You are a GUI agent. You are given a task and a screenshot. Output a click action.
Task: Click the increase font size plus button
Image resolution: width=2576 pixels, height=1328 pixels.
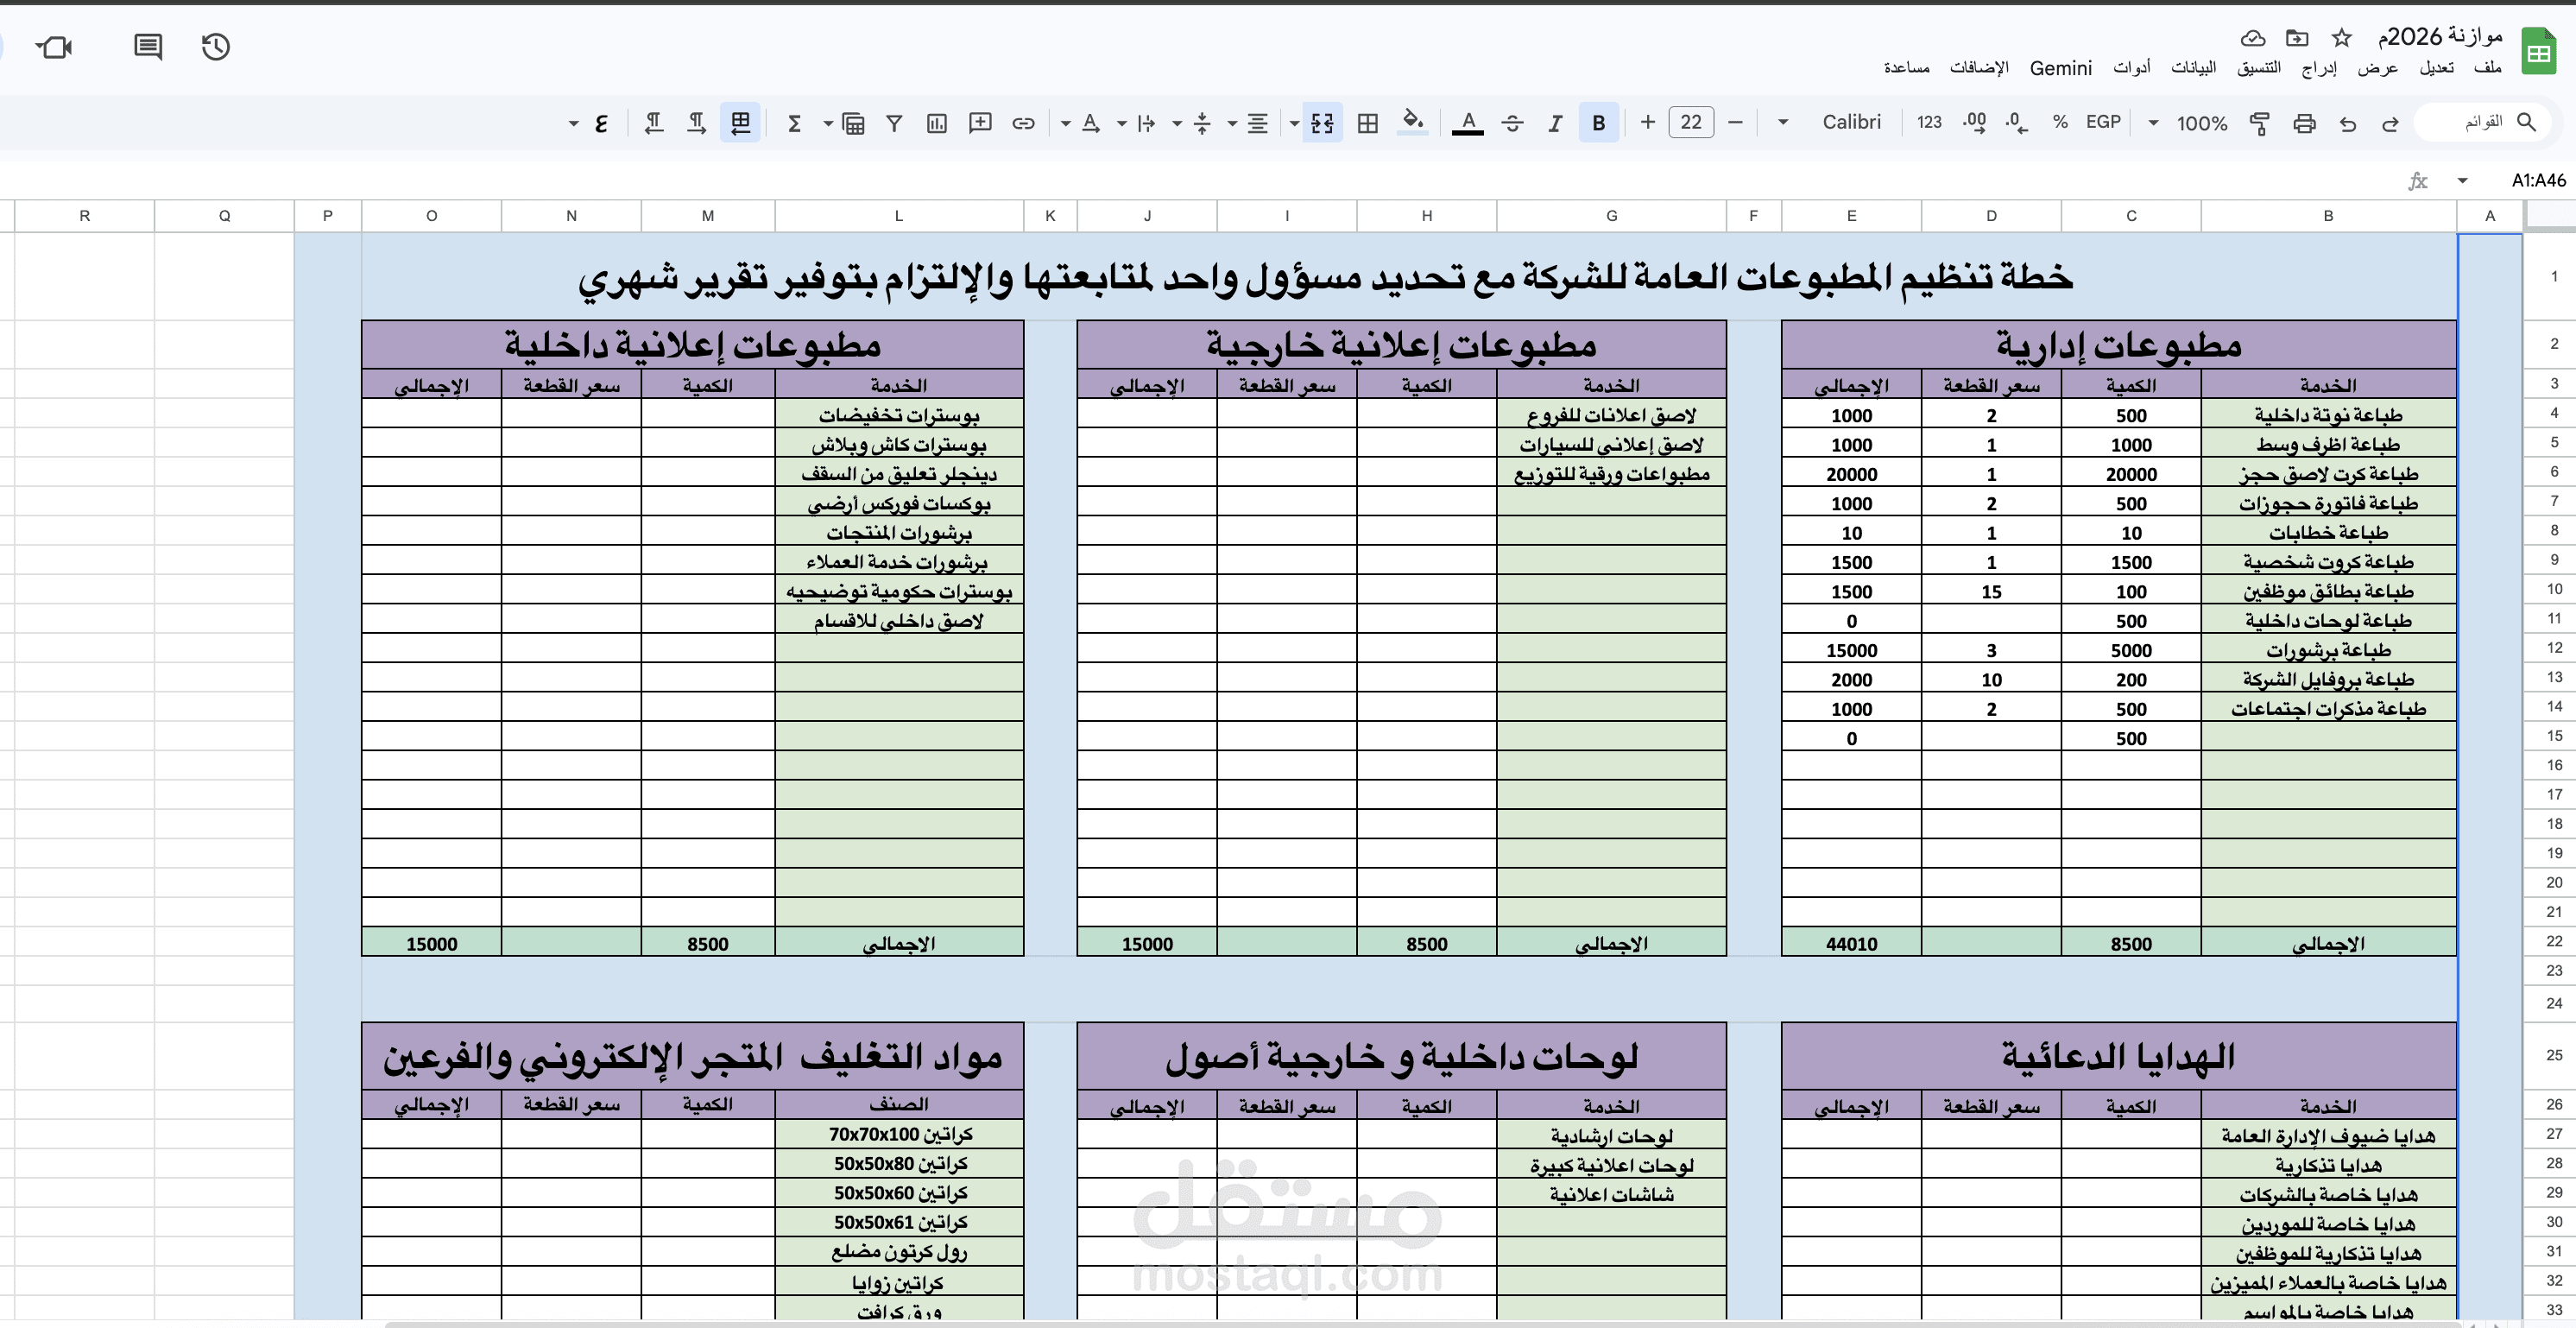tap(1647, 122)
